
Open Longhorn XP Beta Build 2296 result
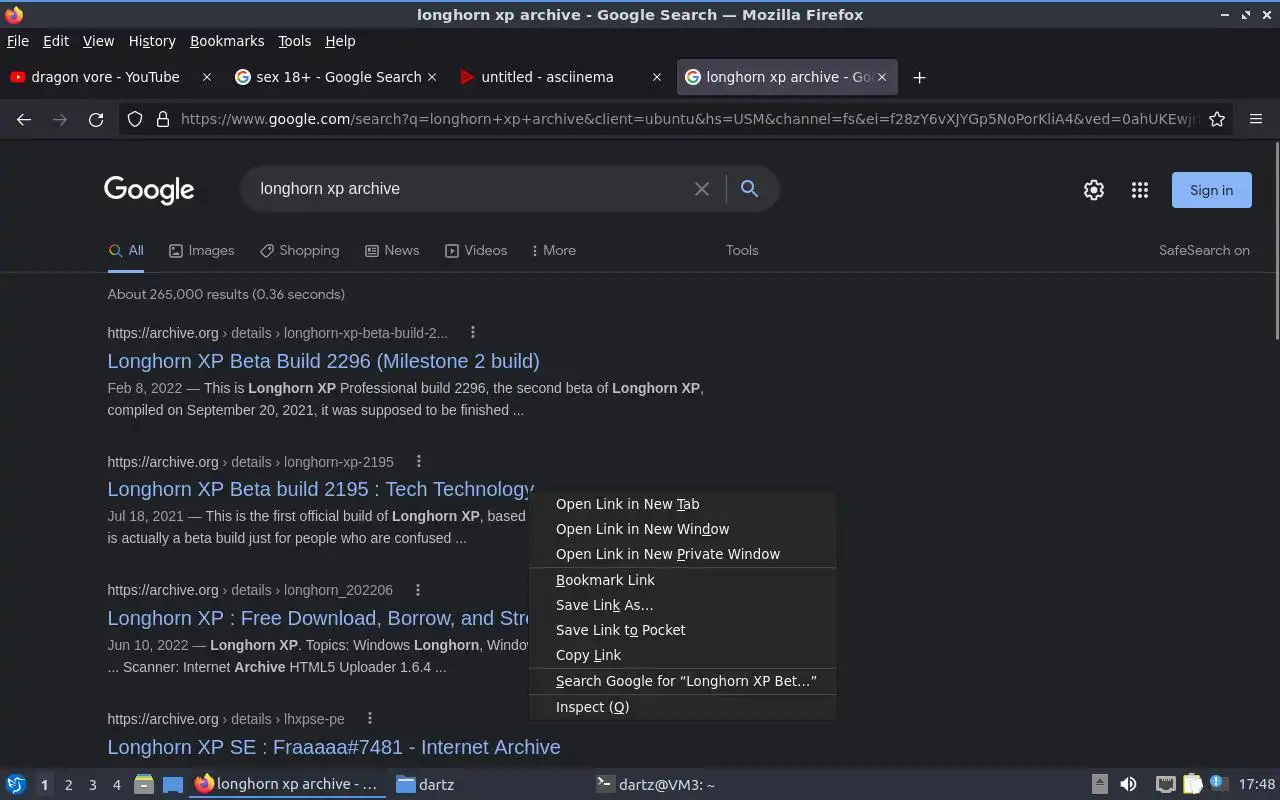(x=323, y=361)
